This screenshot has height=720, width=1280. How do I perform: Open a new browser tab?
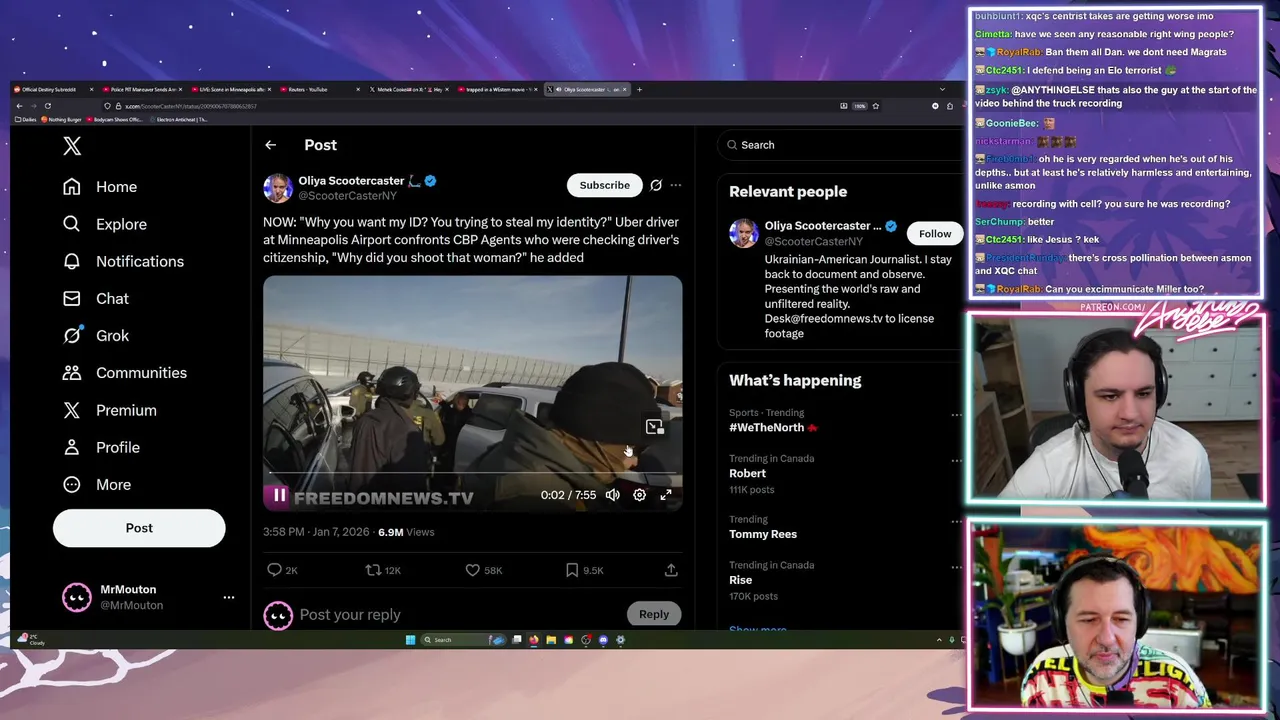tap(640, 90)
